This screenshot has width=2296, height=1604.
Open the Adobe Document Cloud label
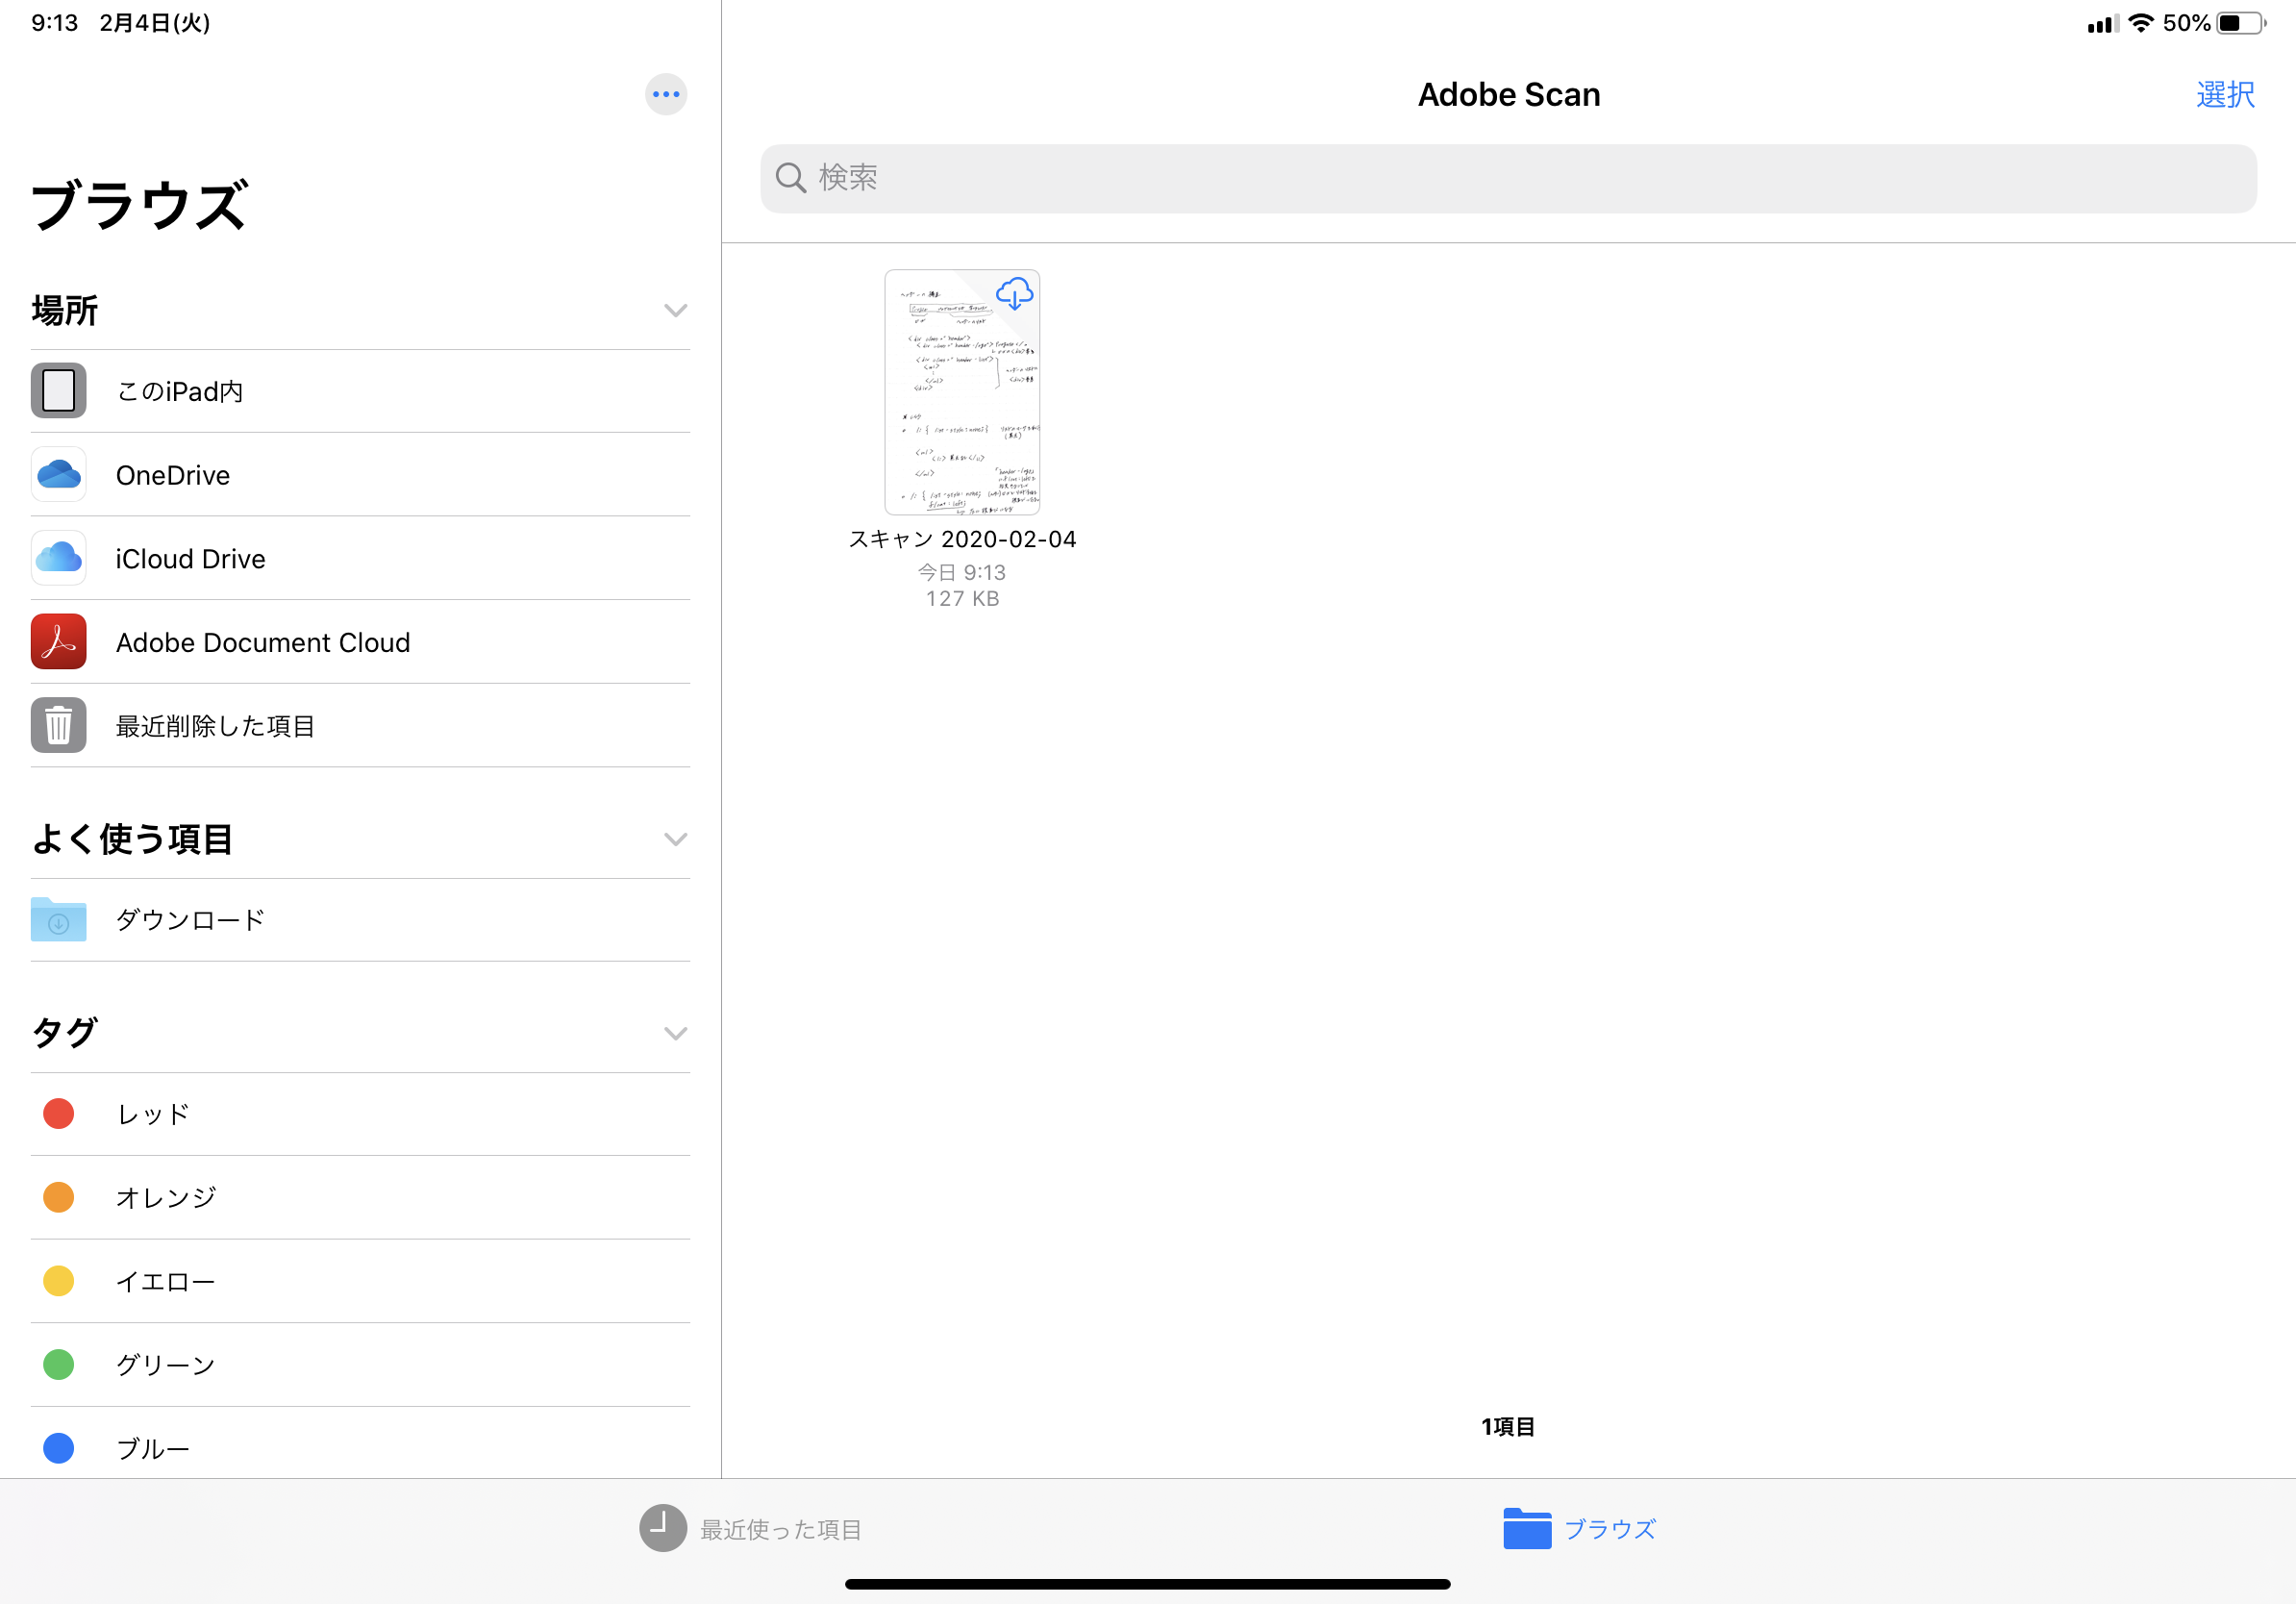(263, 642)
